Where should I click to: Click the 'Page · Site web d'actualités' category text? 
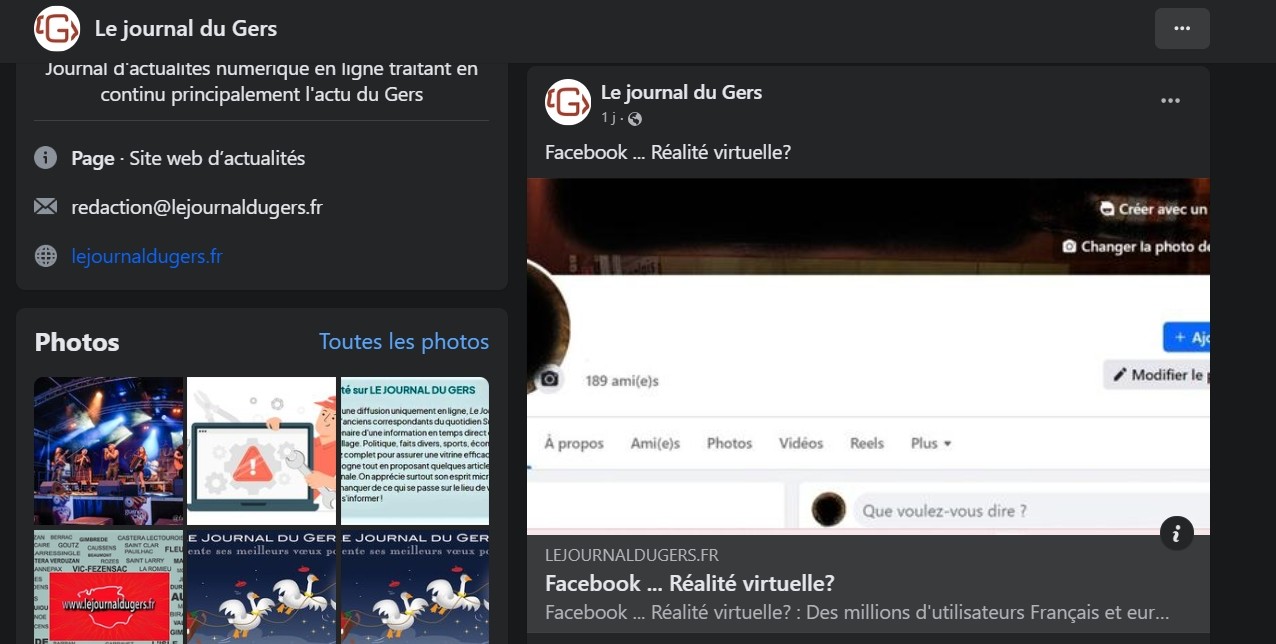coord(188,158)
